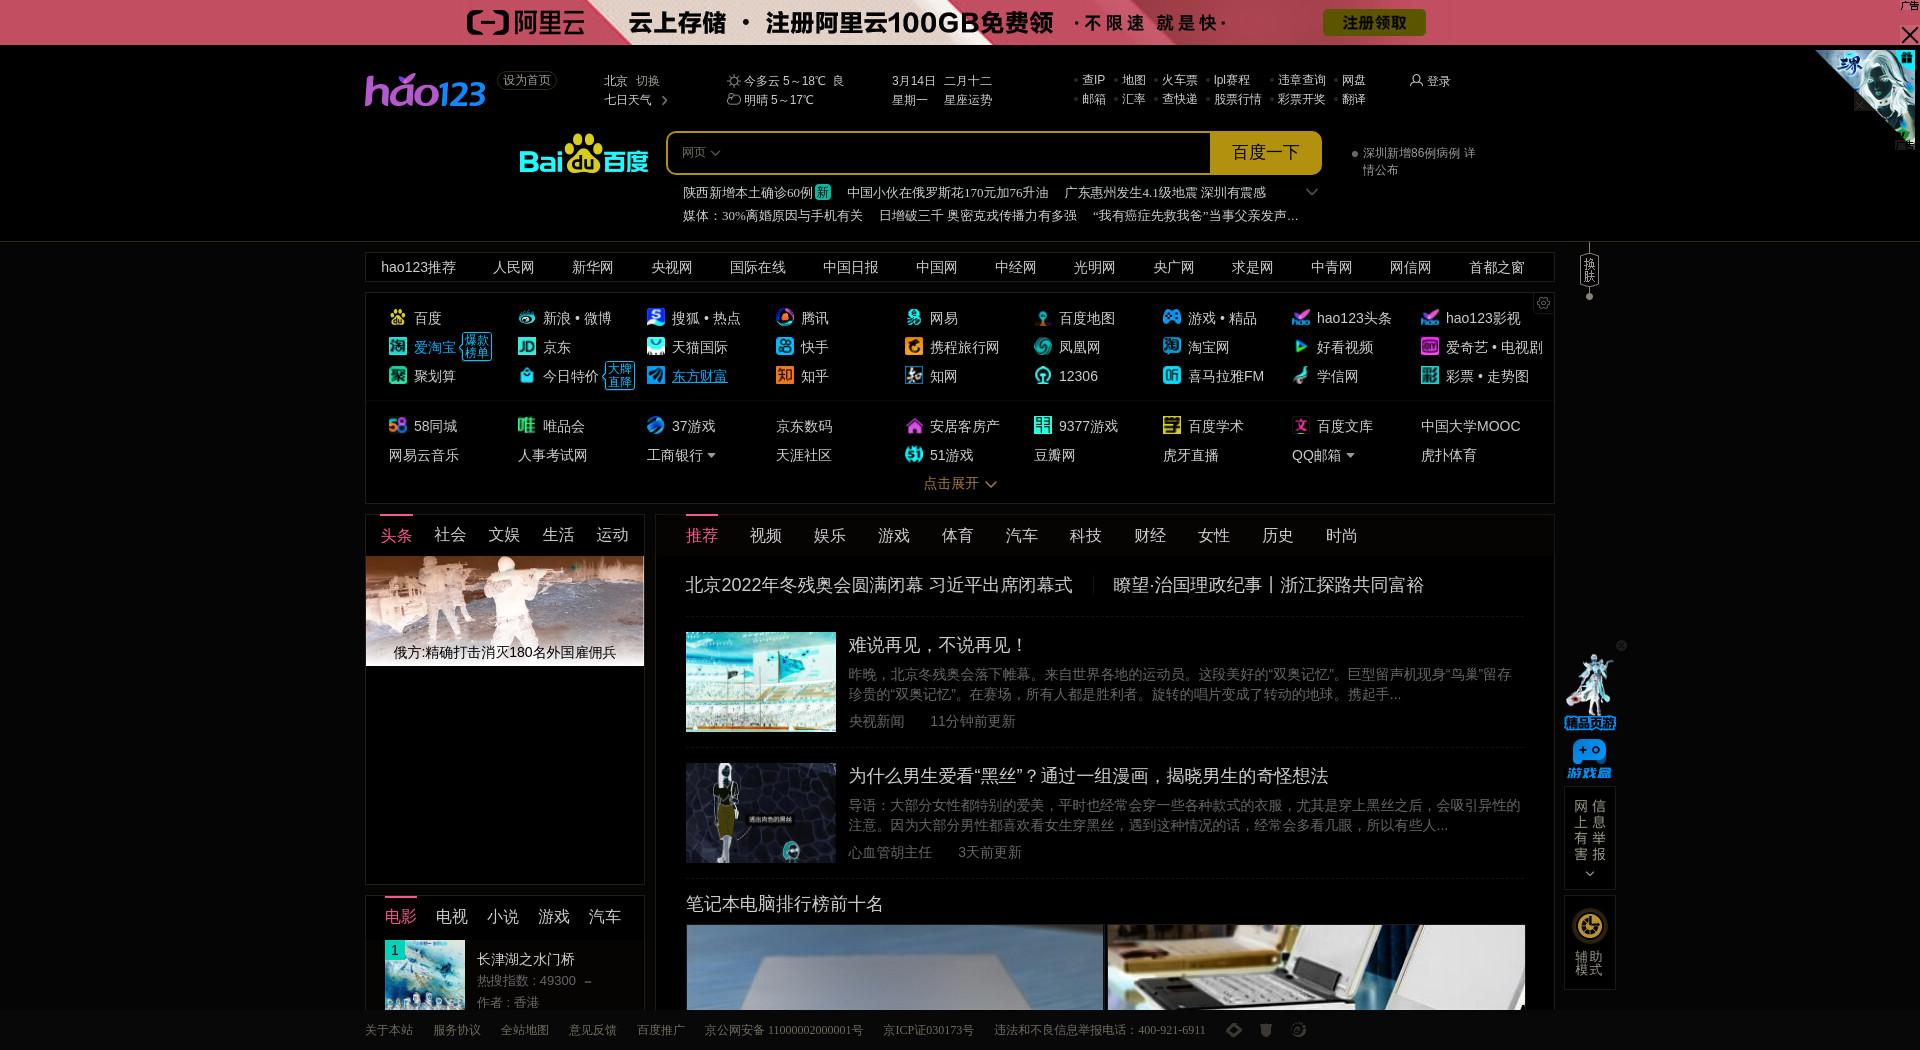Click the Baidu search input field
The width and height of the screenshot is (1920, 1050).
[x=965, y=153]
